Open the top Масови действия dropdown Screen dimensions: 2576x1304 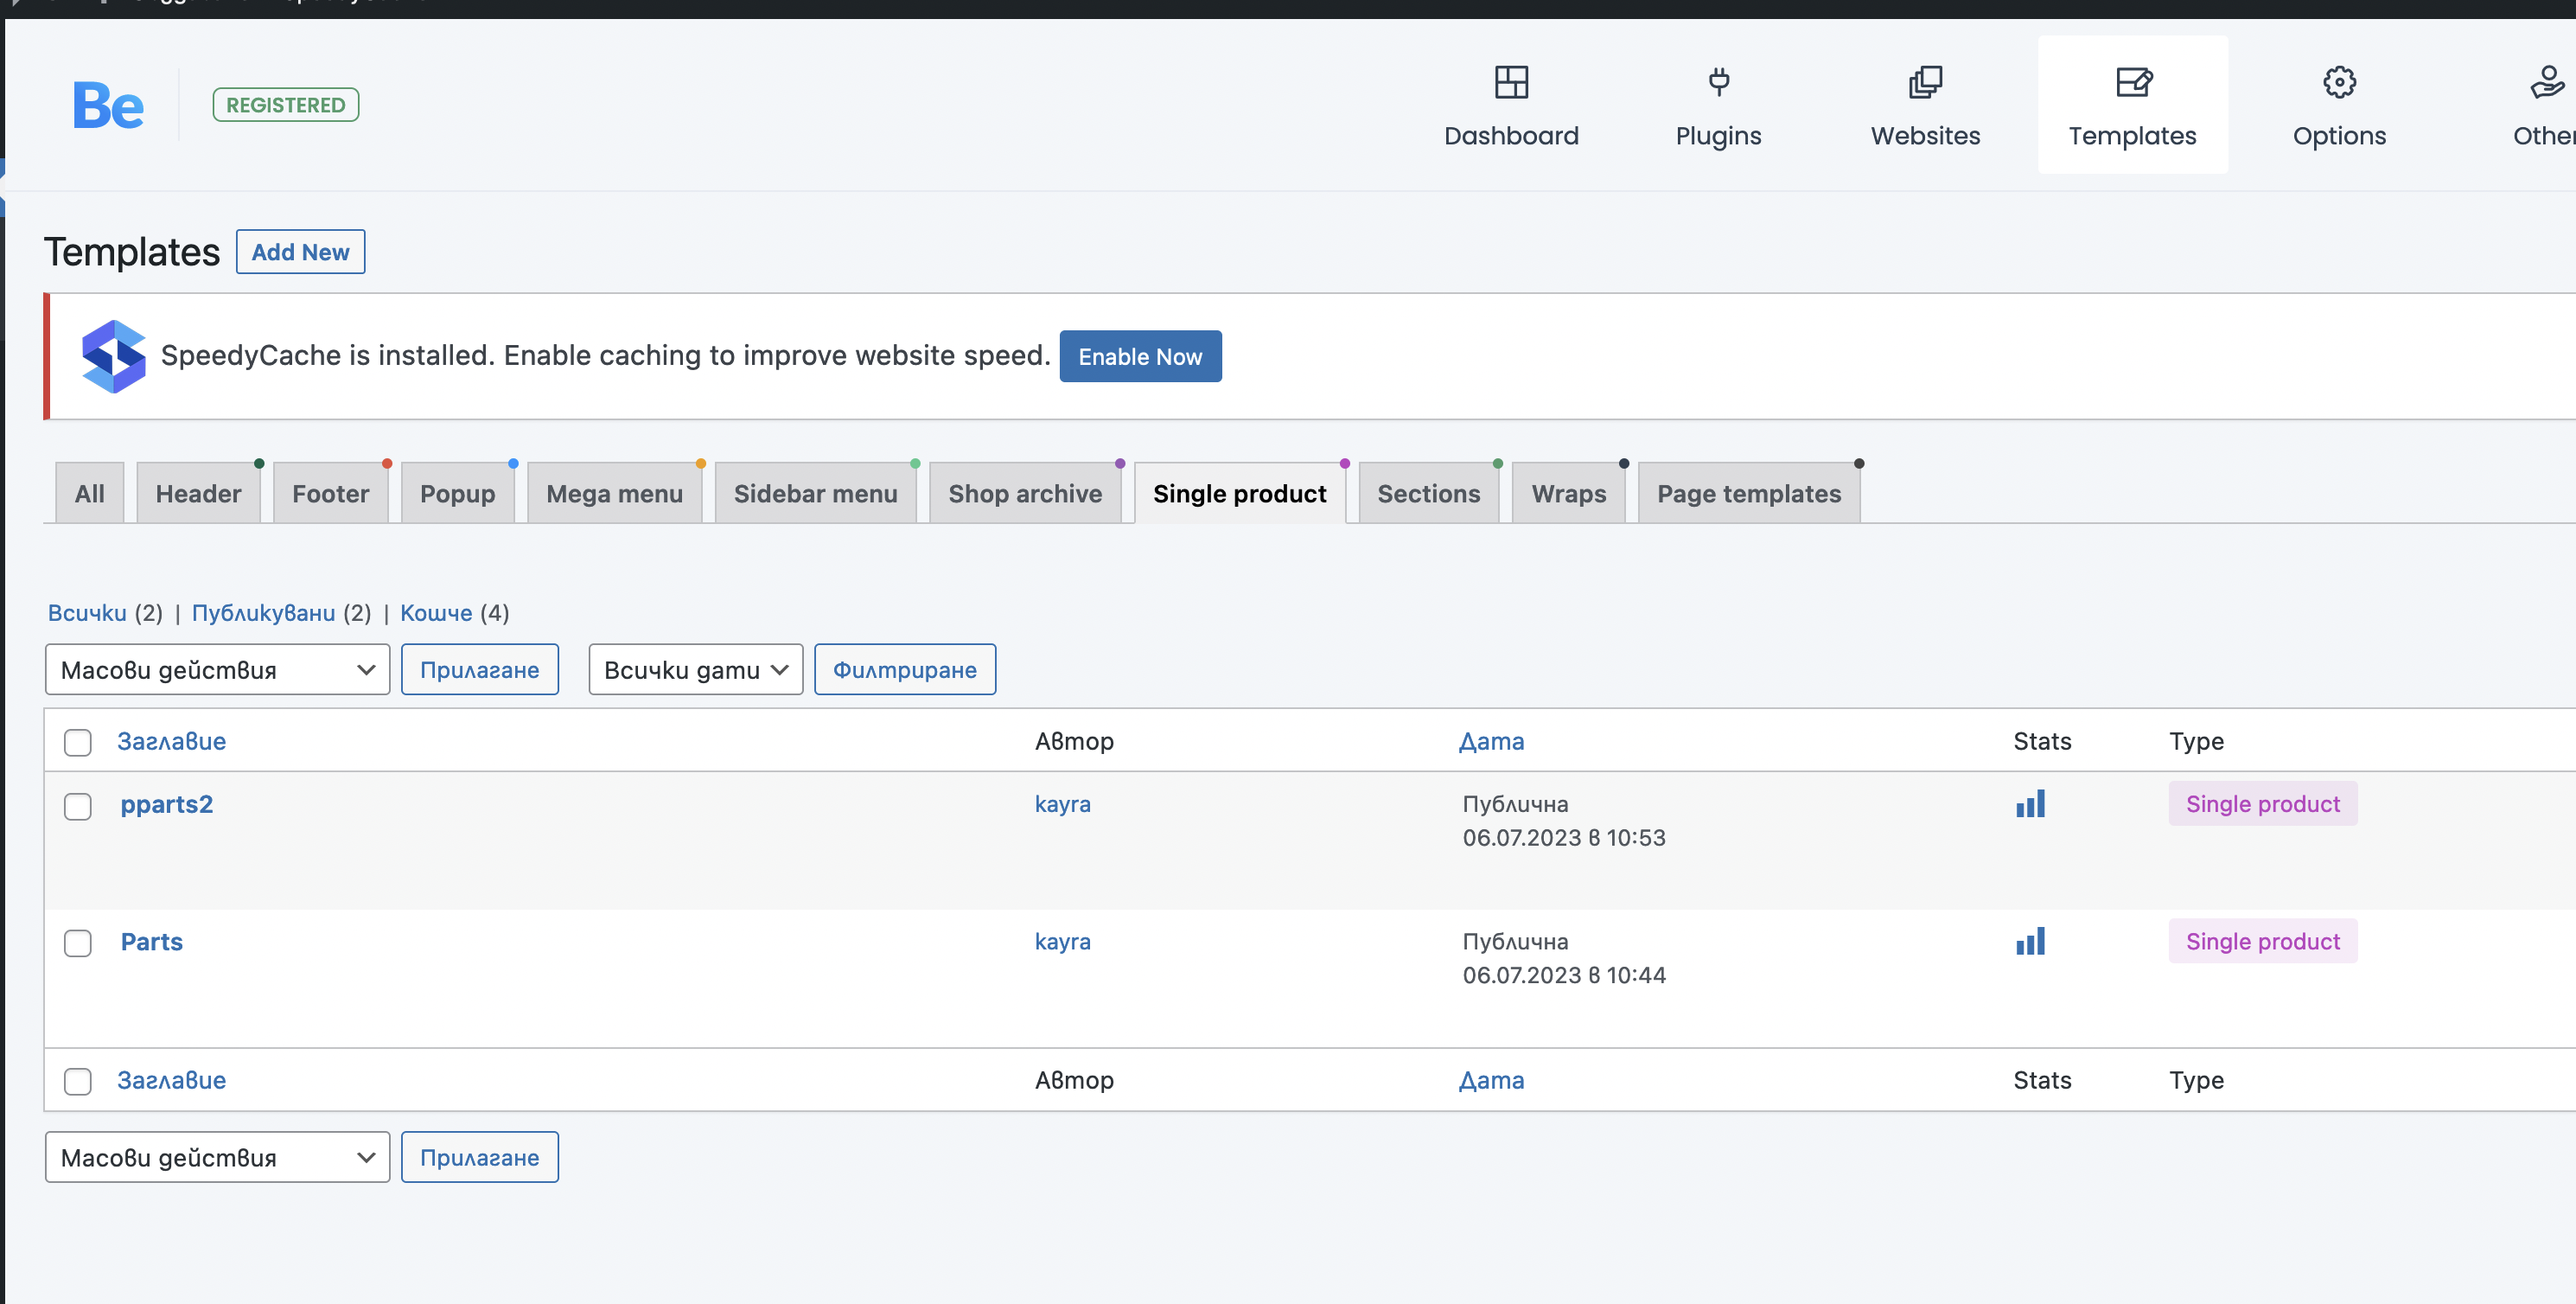(217, 669)
